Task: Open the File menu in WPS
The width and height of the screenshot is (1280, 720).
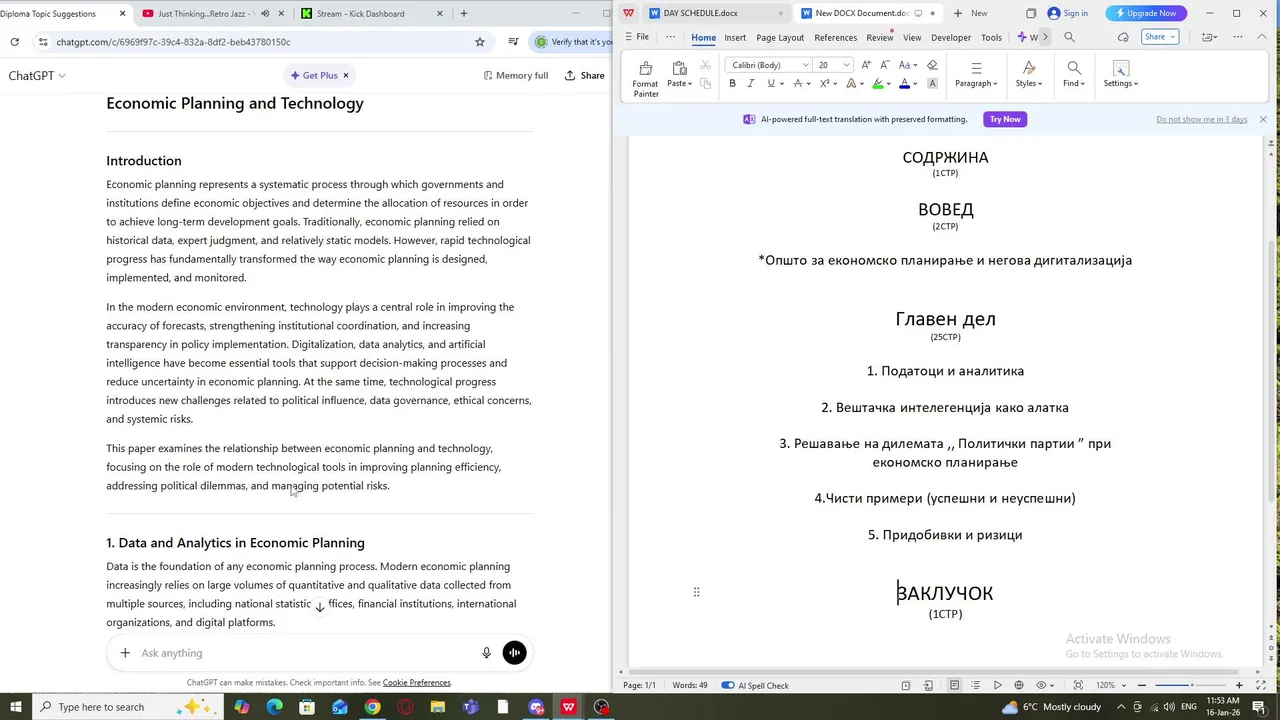Action: pyautogui.click(x=637, y=37)
